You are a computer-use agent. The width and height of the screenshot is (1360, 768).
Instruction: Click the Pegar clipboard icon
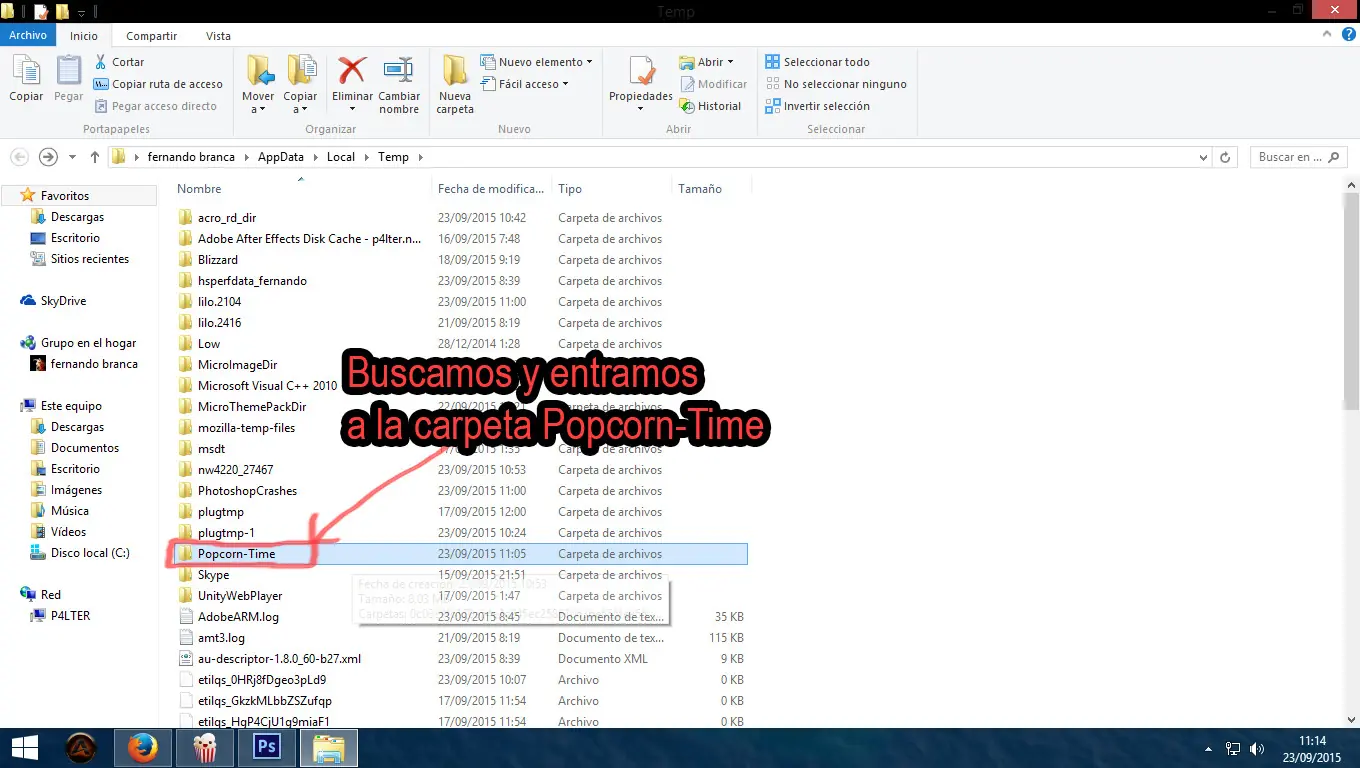(68, 79)
